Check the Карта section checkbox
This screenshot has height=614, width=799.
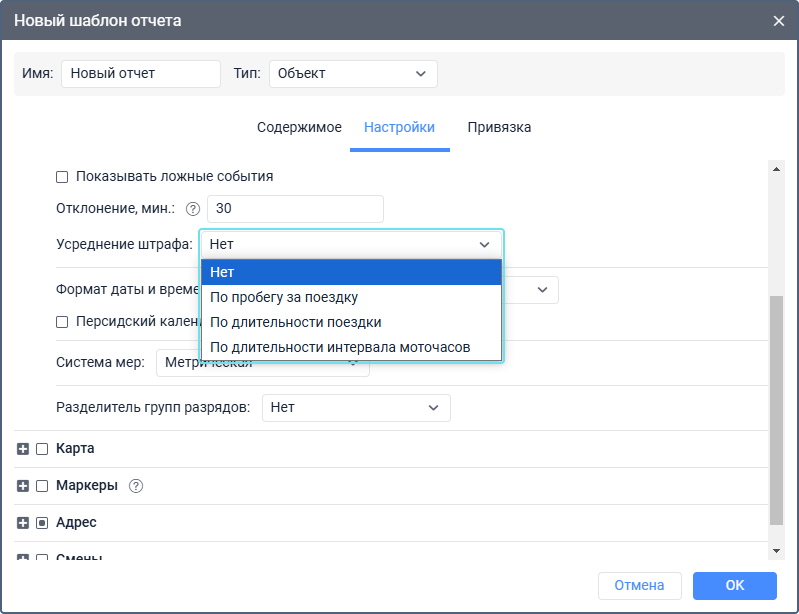42,449
